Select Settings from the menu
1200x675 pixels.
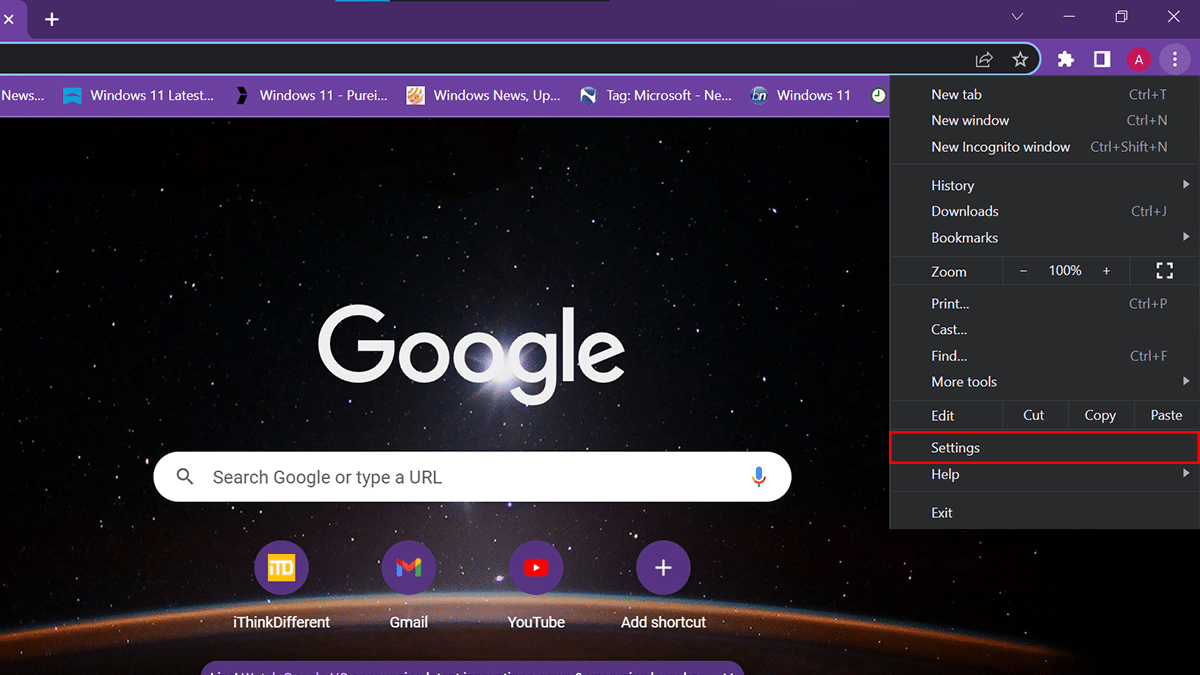(1044, 448)
